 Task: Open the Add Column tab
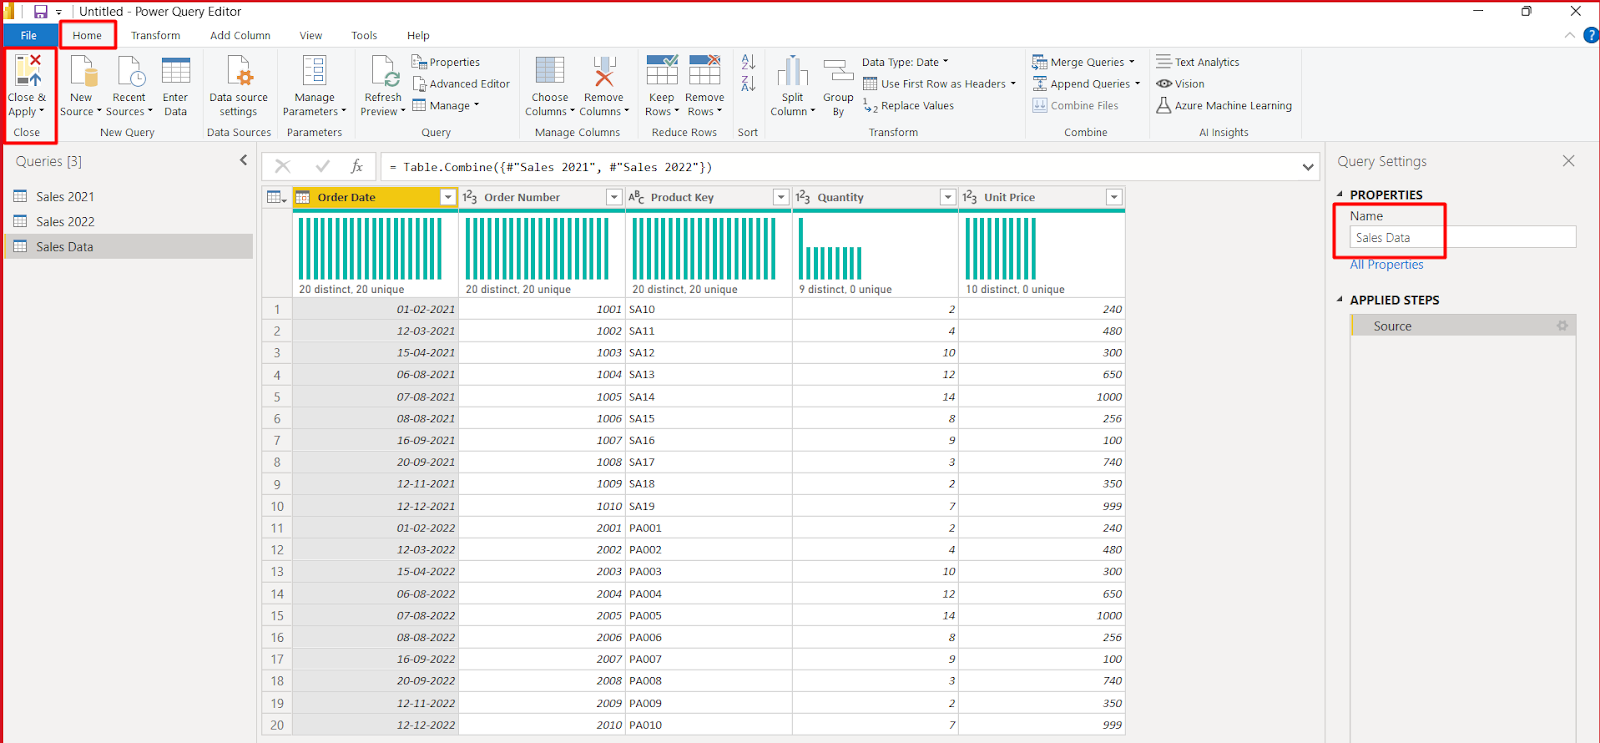(x=240, y=35)
